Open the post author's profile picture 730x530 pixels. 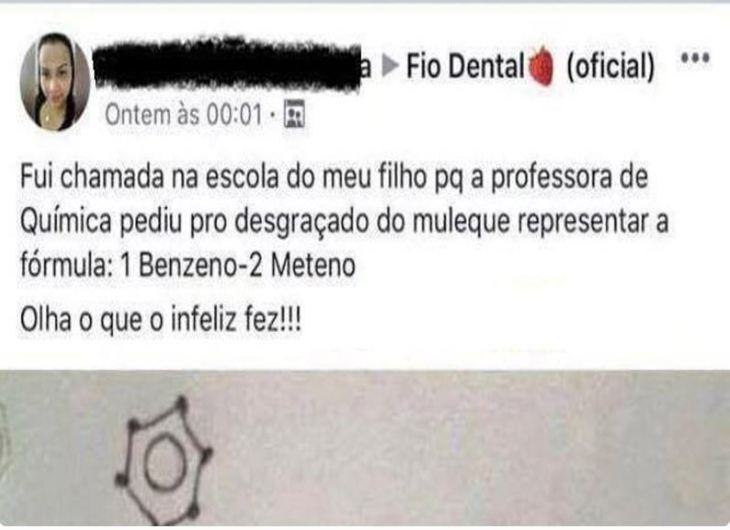(55, 82)
